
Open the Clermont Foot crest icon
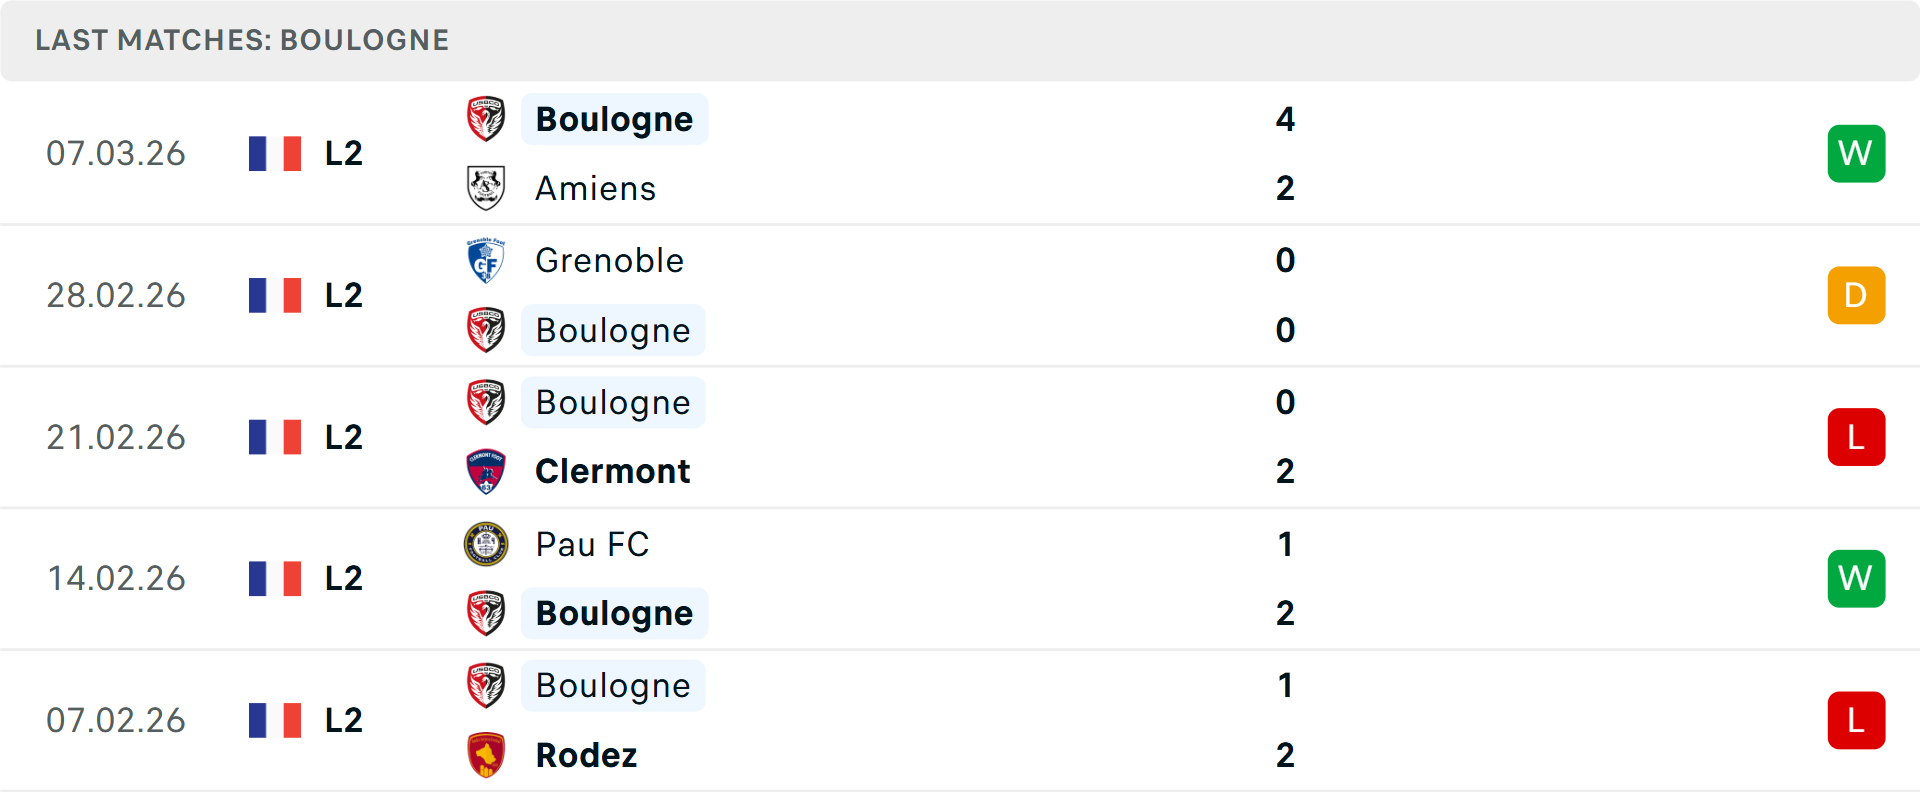485,471
